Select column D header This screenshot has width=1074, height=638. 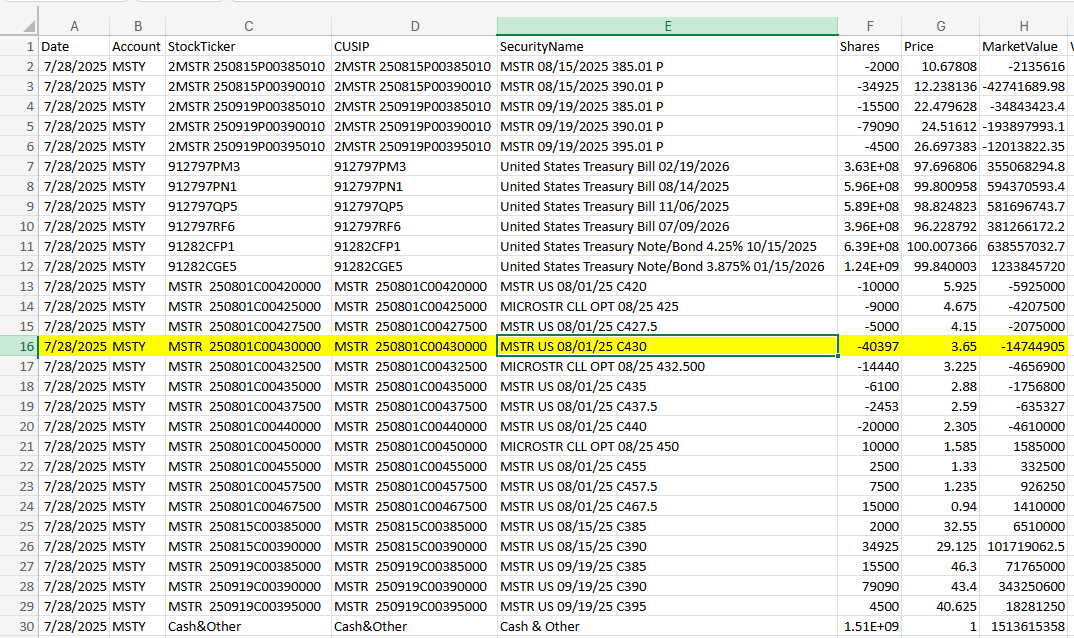[x=414, y=26]
